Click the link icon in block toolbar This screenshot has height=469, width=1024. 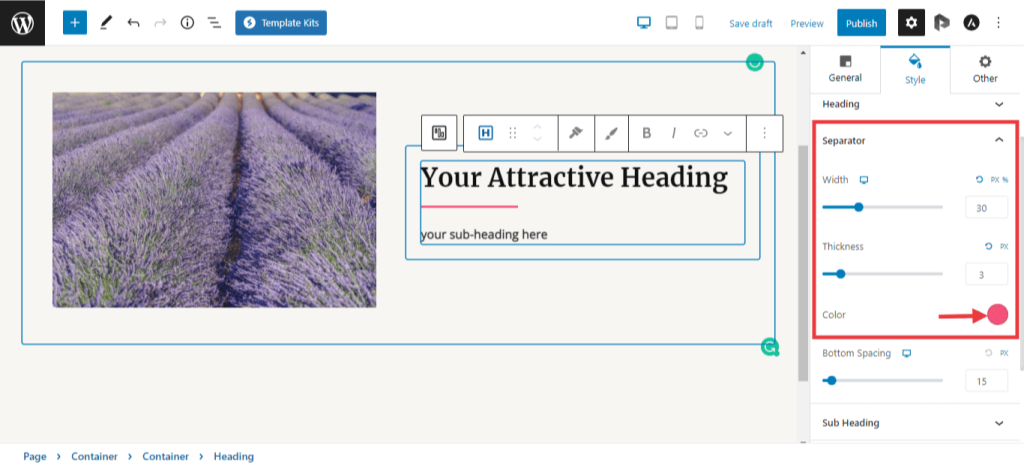(x=701, y=133)
